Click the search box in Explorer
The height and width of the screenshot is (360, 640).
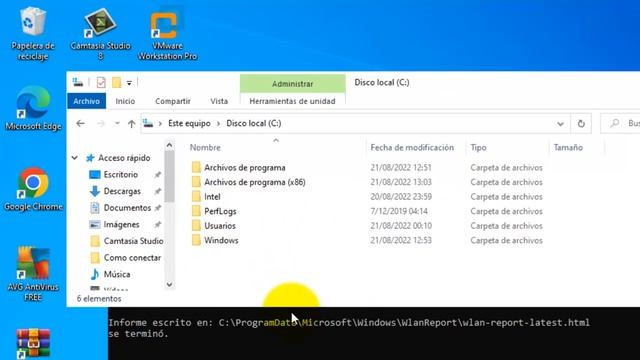[620, 123]
